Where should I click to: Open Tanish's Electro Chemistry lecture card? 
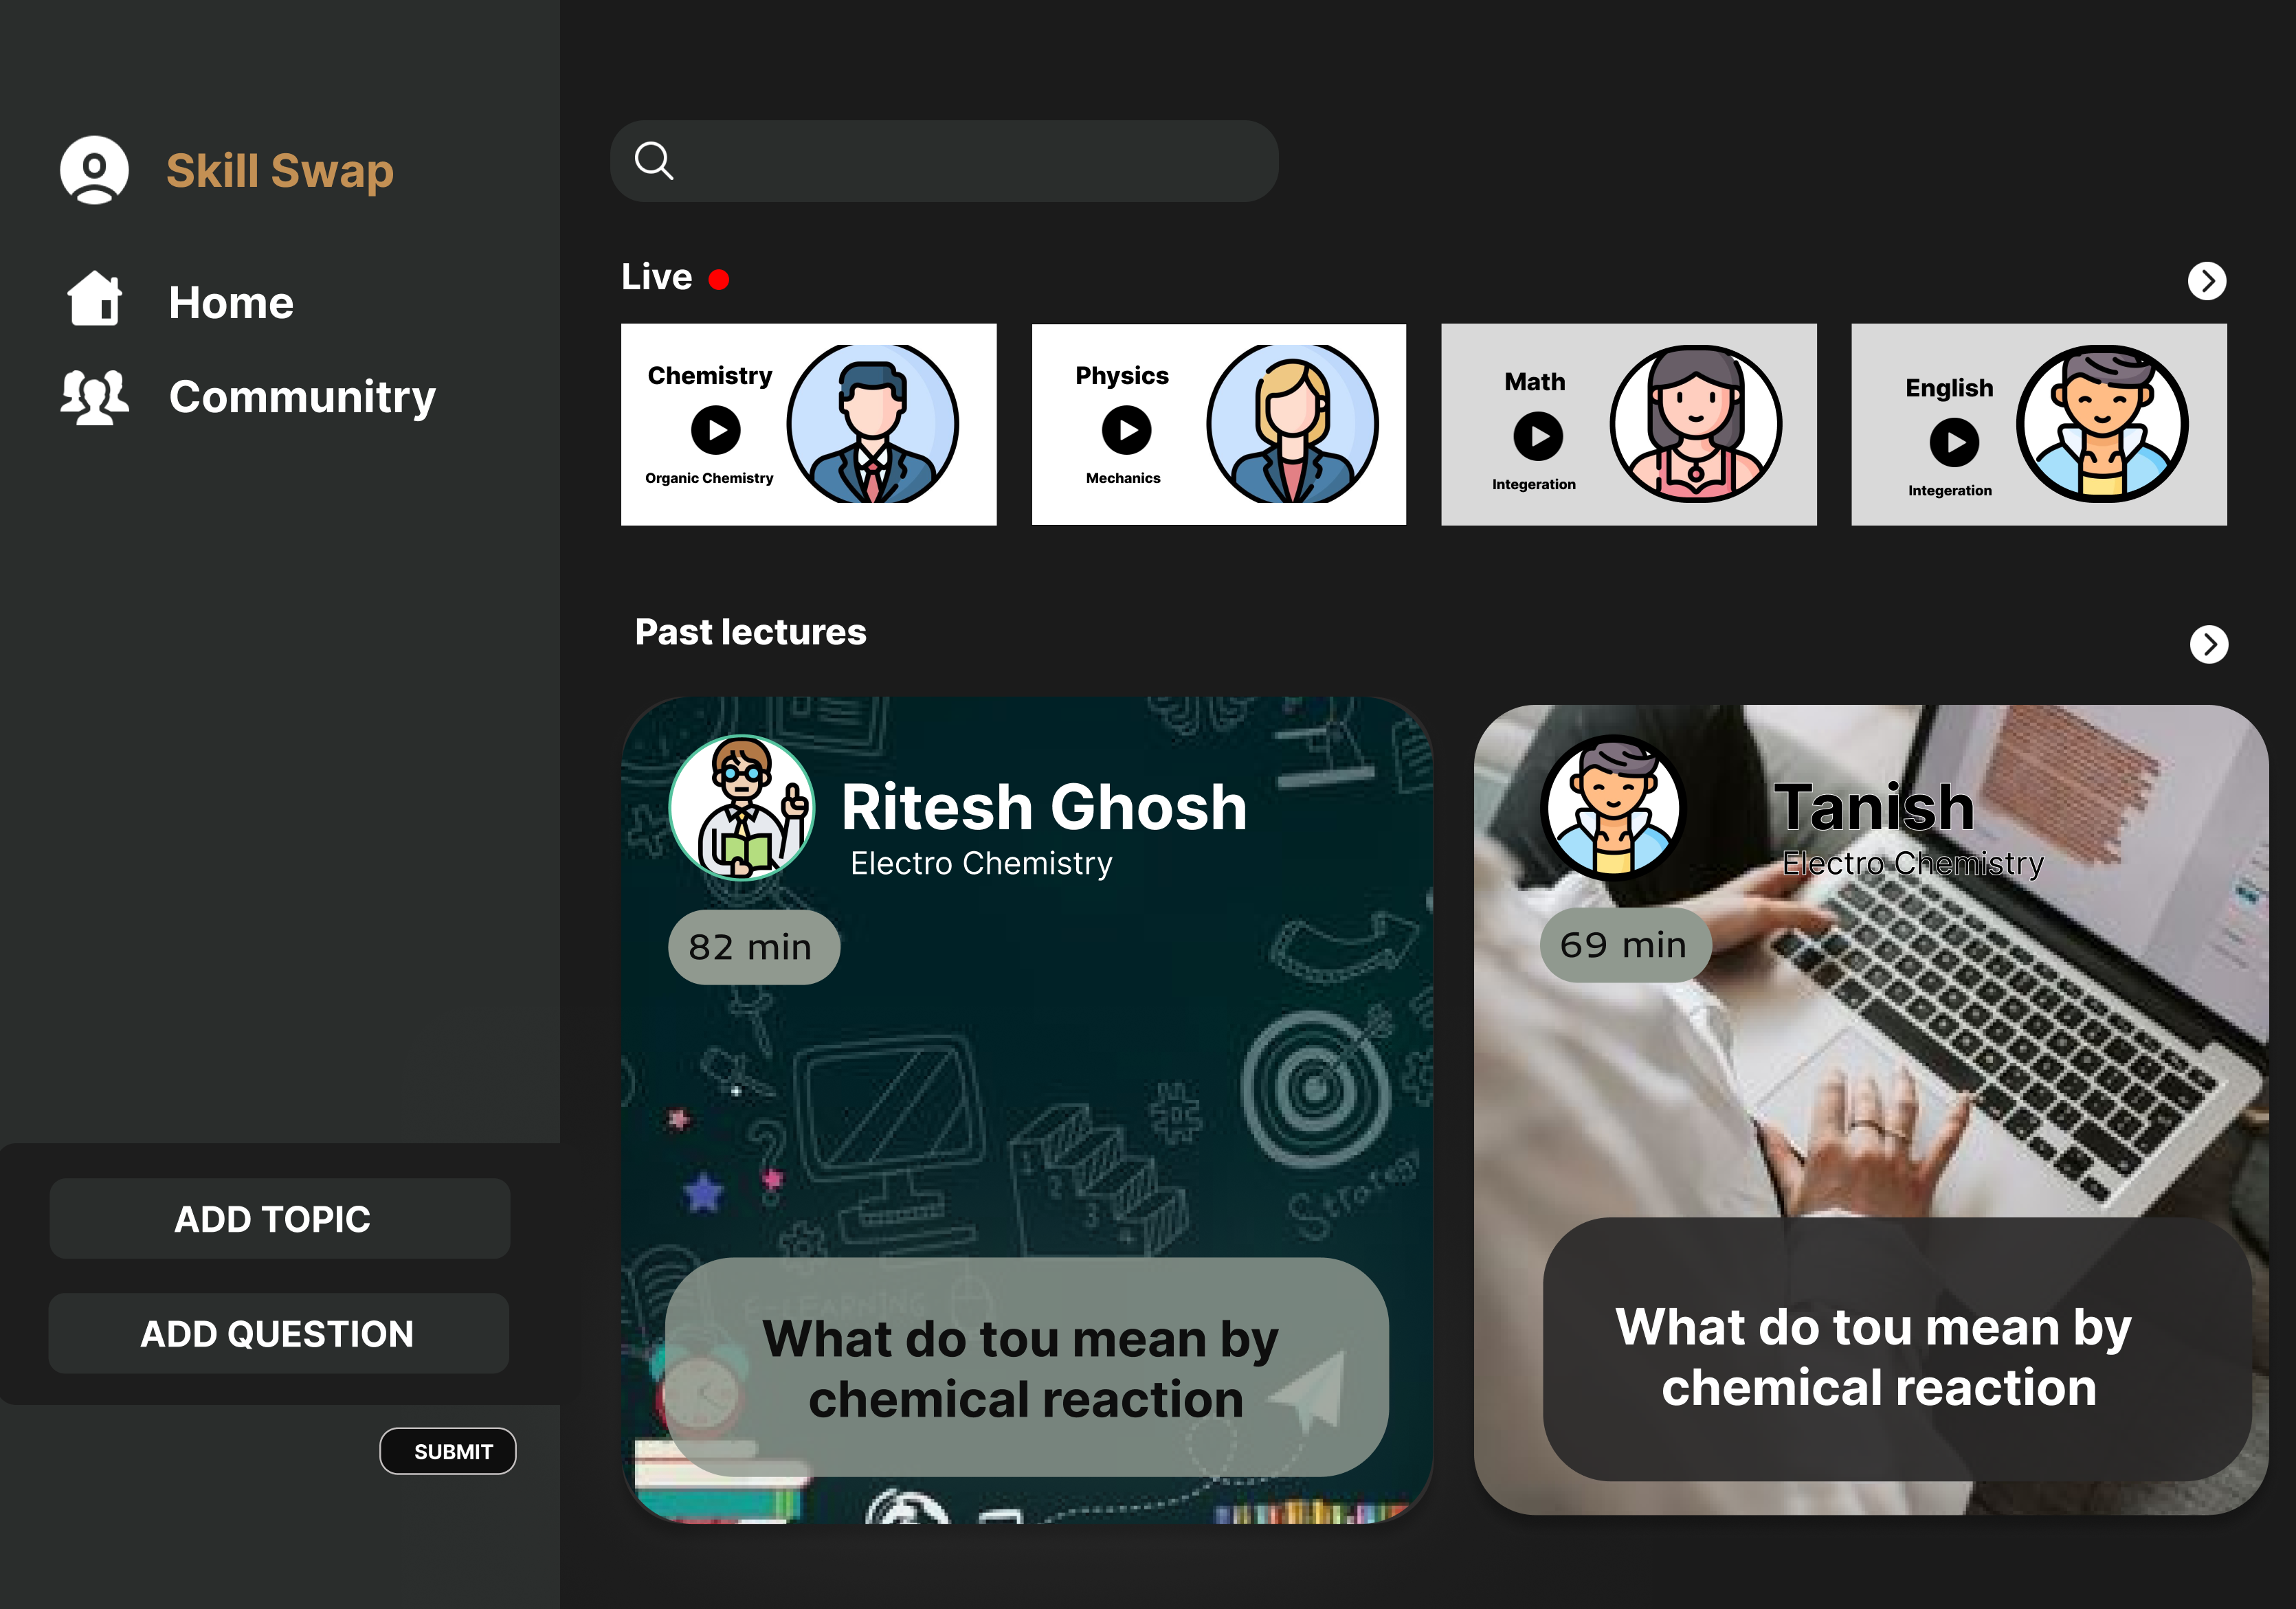pos(1871,1110)
